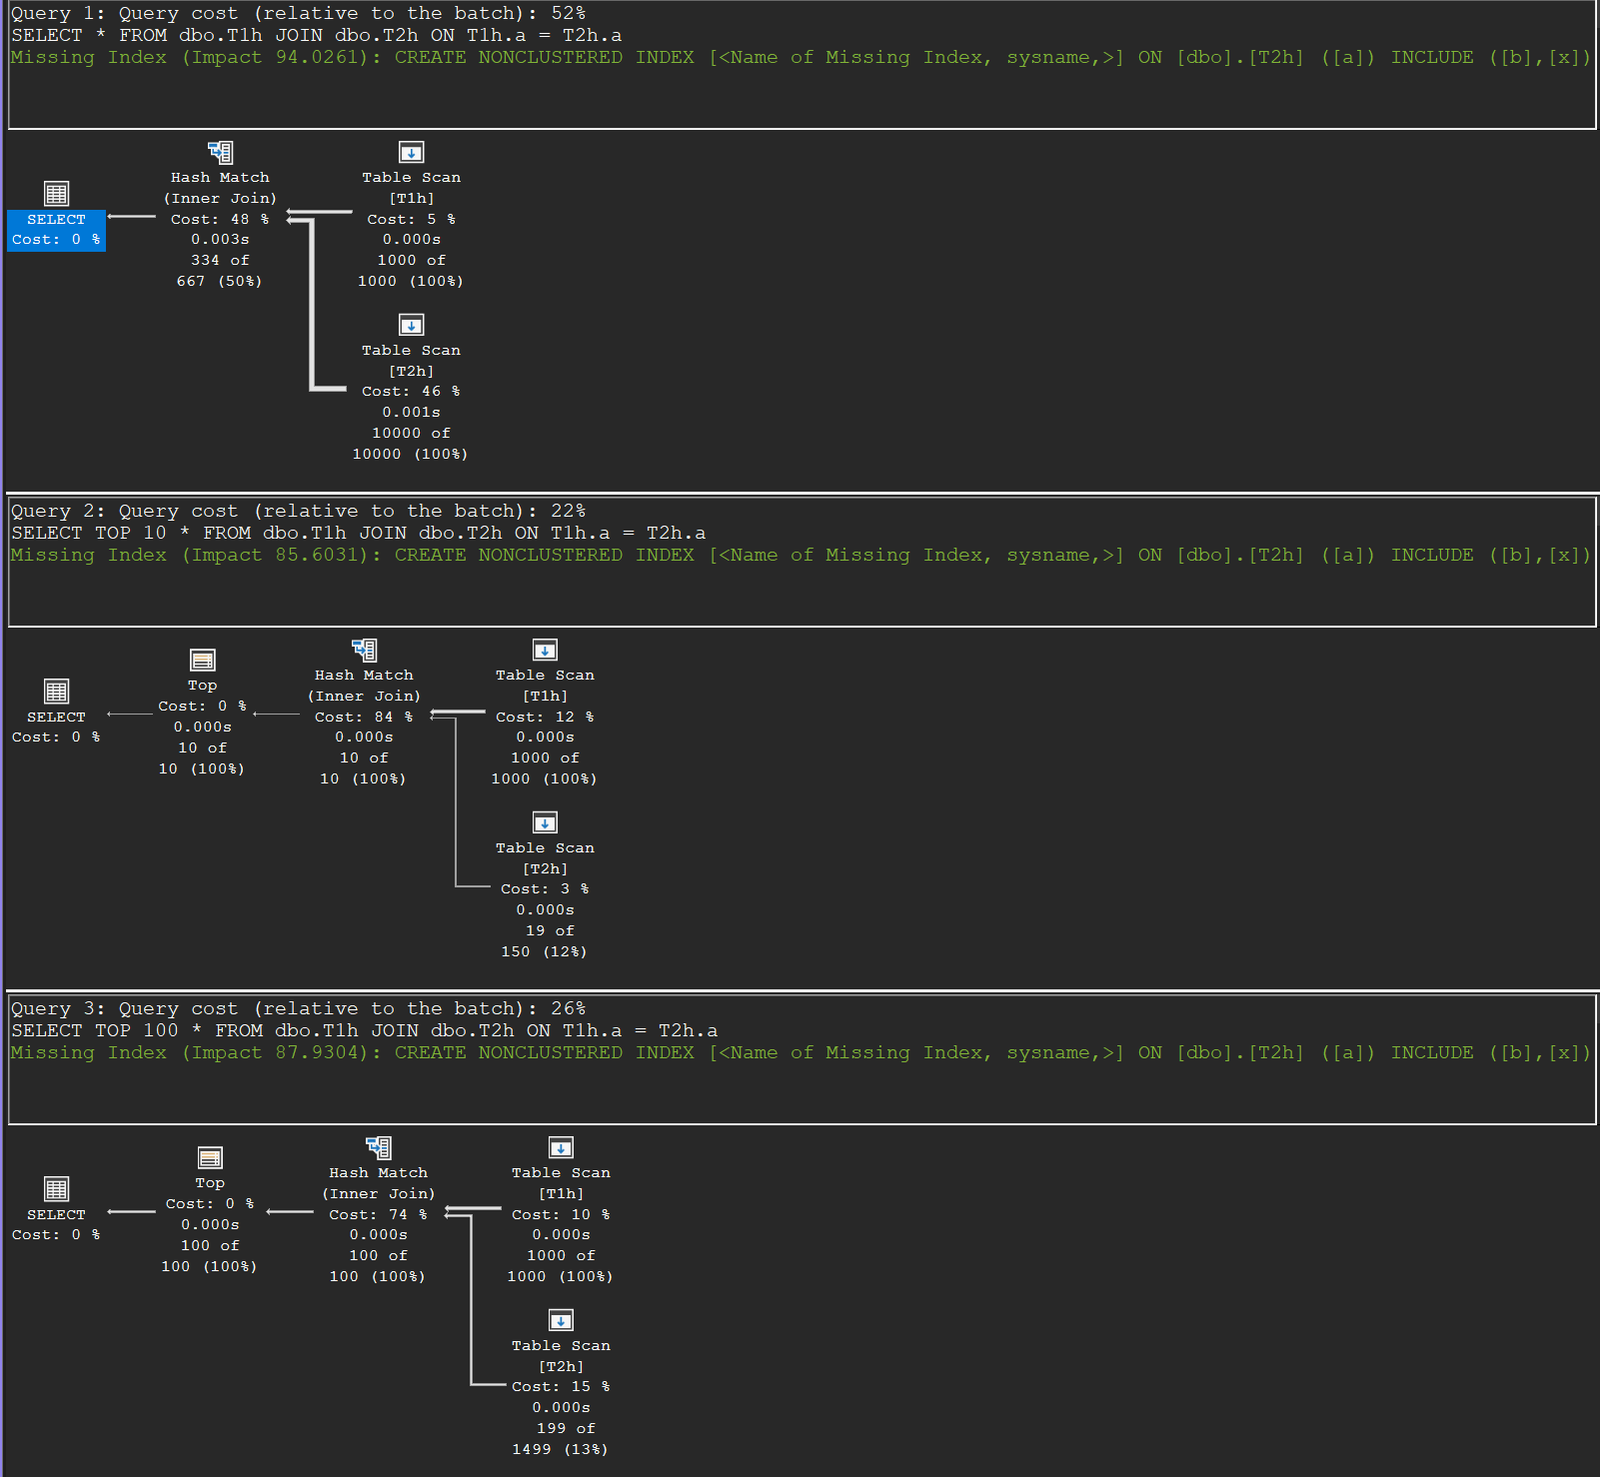
Task: Click the T2h Table Scan icon in Query 3
Action: click(x=561, y=1320)
